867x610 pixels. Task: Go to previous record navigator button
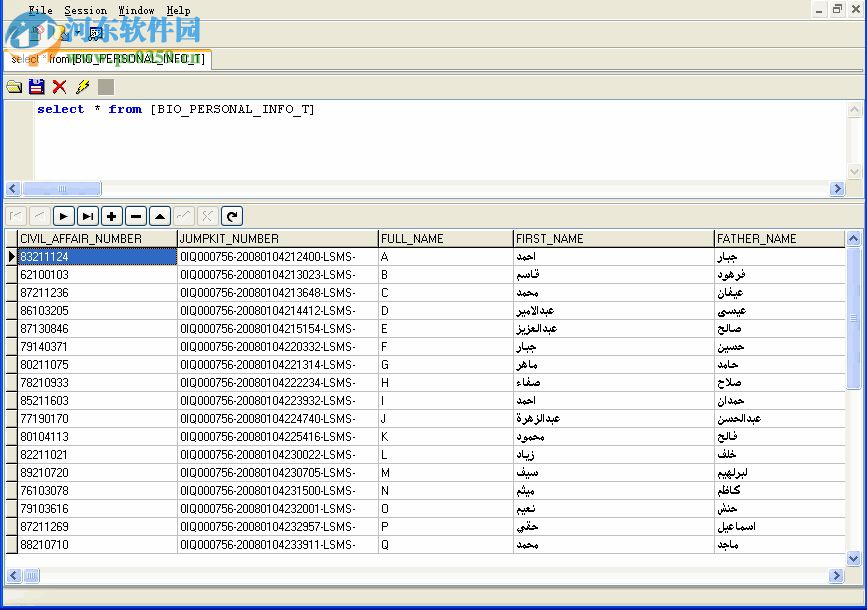coord(39,216)
